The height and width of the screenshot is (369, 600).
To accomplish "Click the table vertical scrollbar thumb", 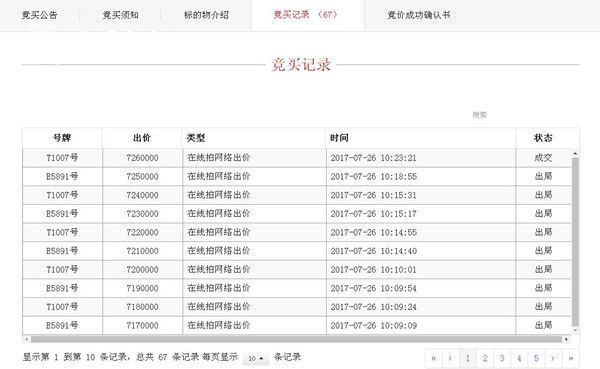I will coord(575,241).
